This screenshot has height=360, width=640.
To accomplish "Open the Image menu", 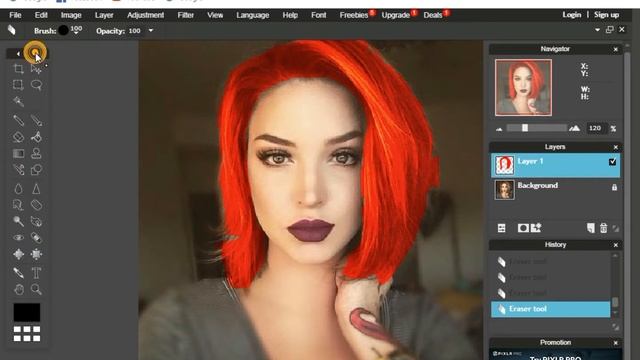I will (71, 15).
